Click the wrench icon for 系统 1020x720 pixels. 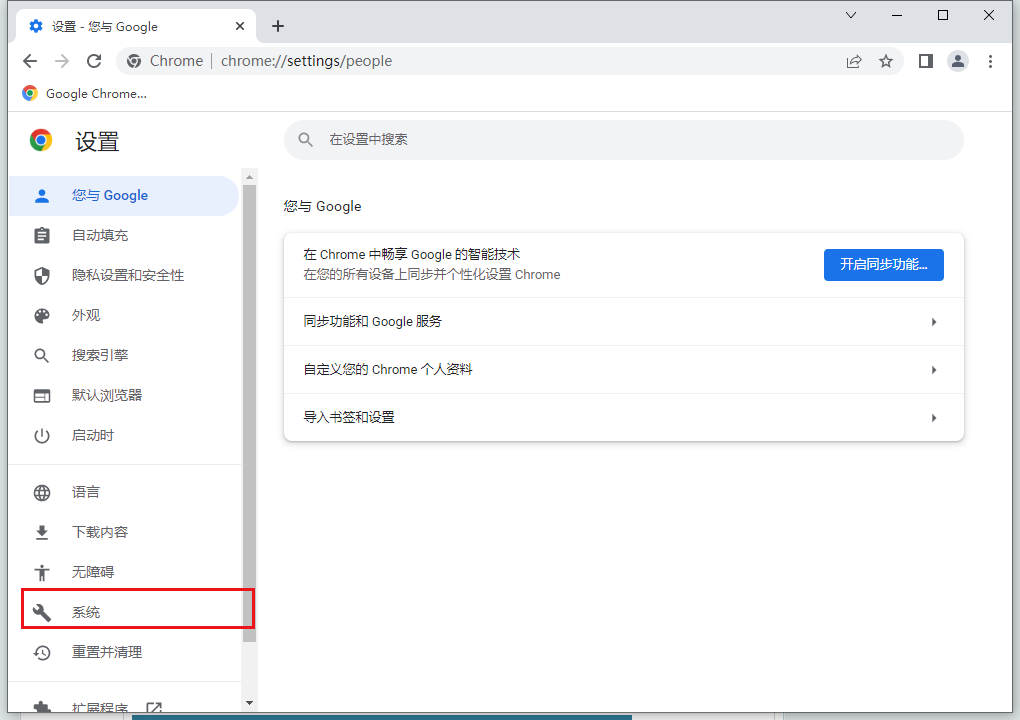click(42, 613)
